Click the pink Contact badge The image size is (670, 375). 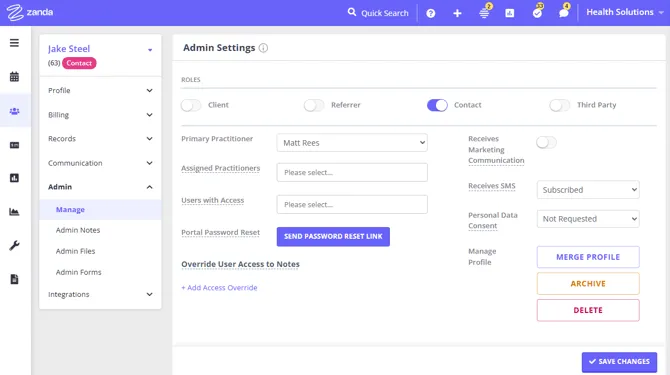(79, 63)
